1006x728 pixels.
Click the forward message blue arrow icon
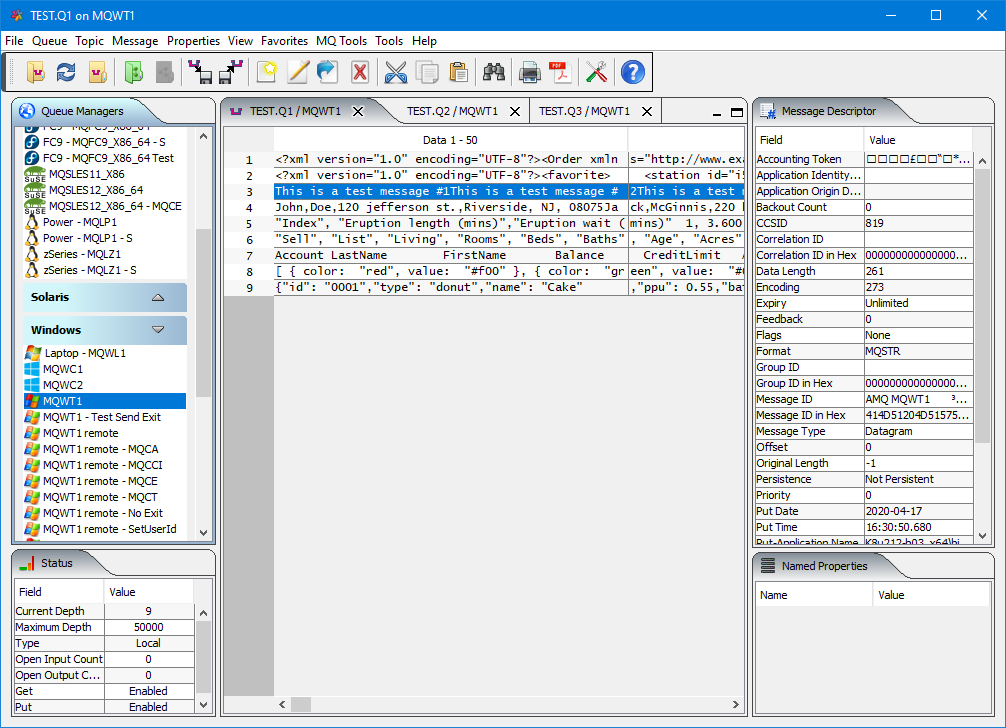coord(328,72)
